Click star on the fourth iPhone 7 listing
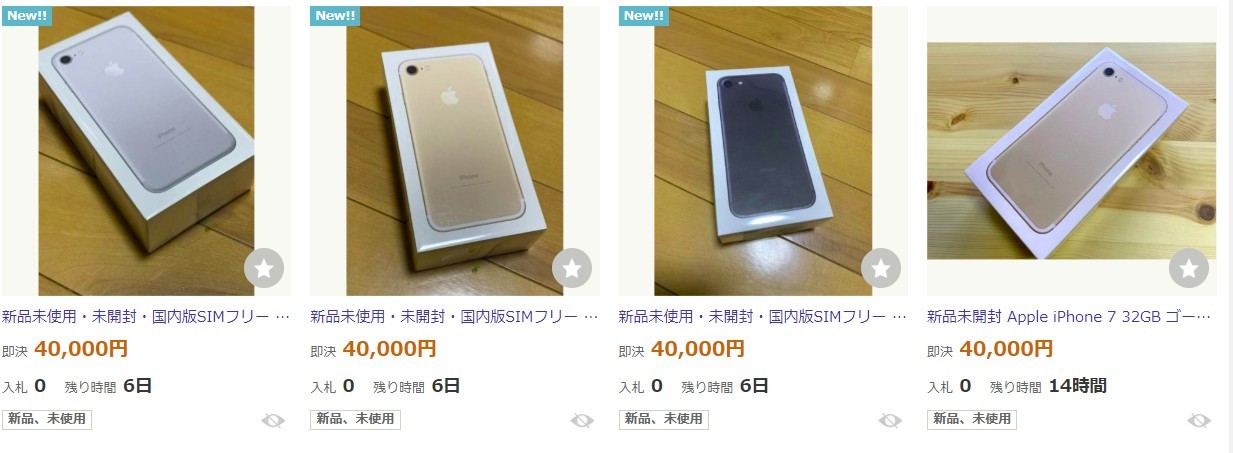 click(1189, 268)
